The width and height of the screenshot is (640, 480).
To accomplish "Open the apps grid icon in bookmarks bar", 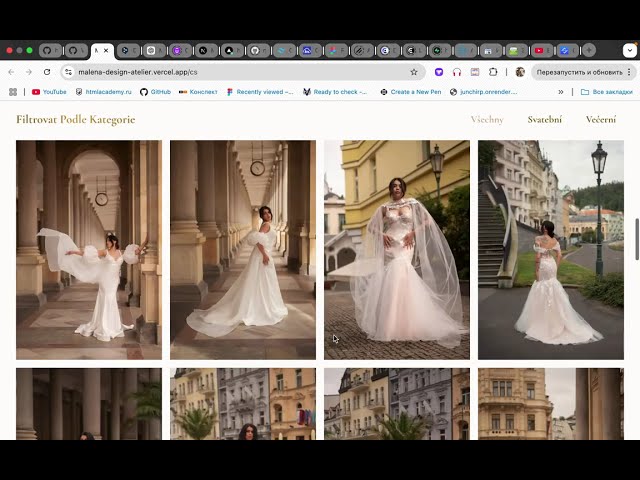I will coord(13,92).
